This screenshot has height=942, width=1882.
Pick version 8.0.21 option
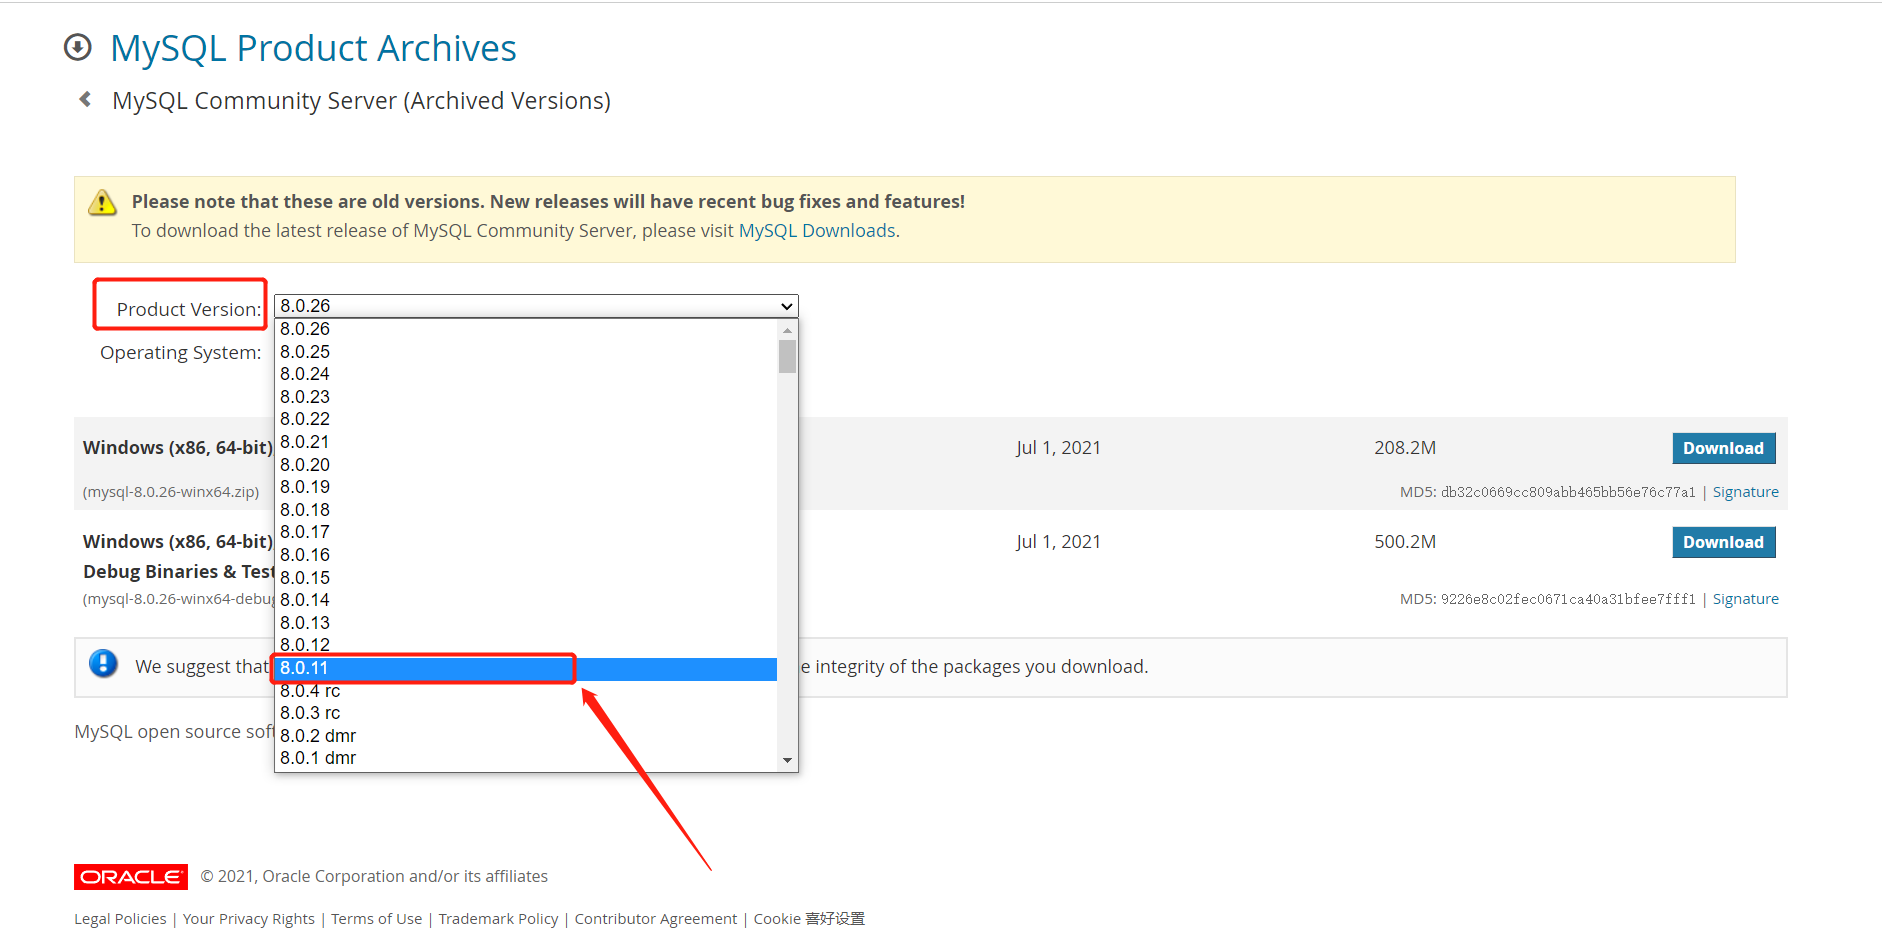point(526,442)
